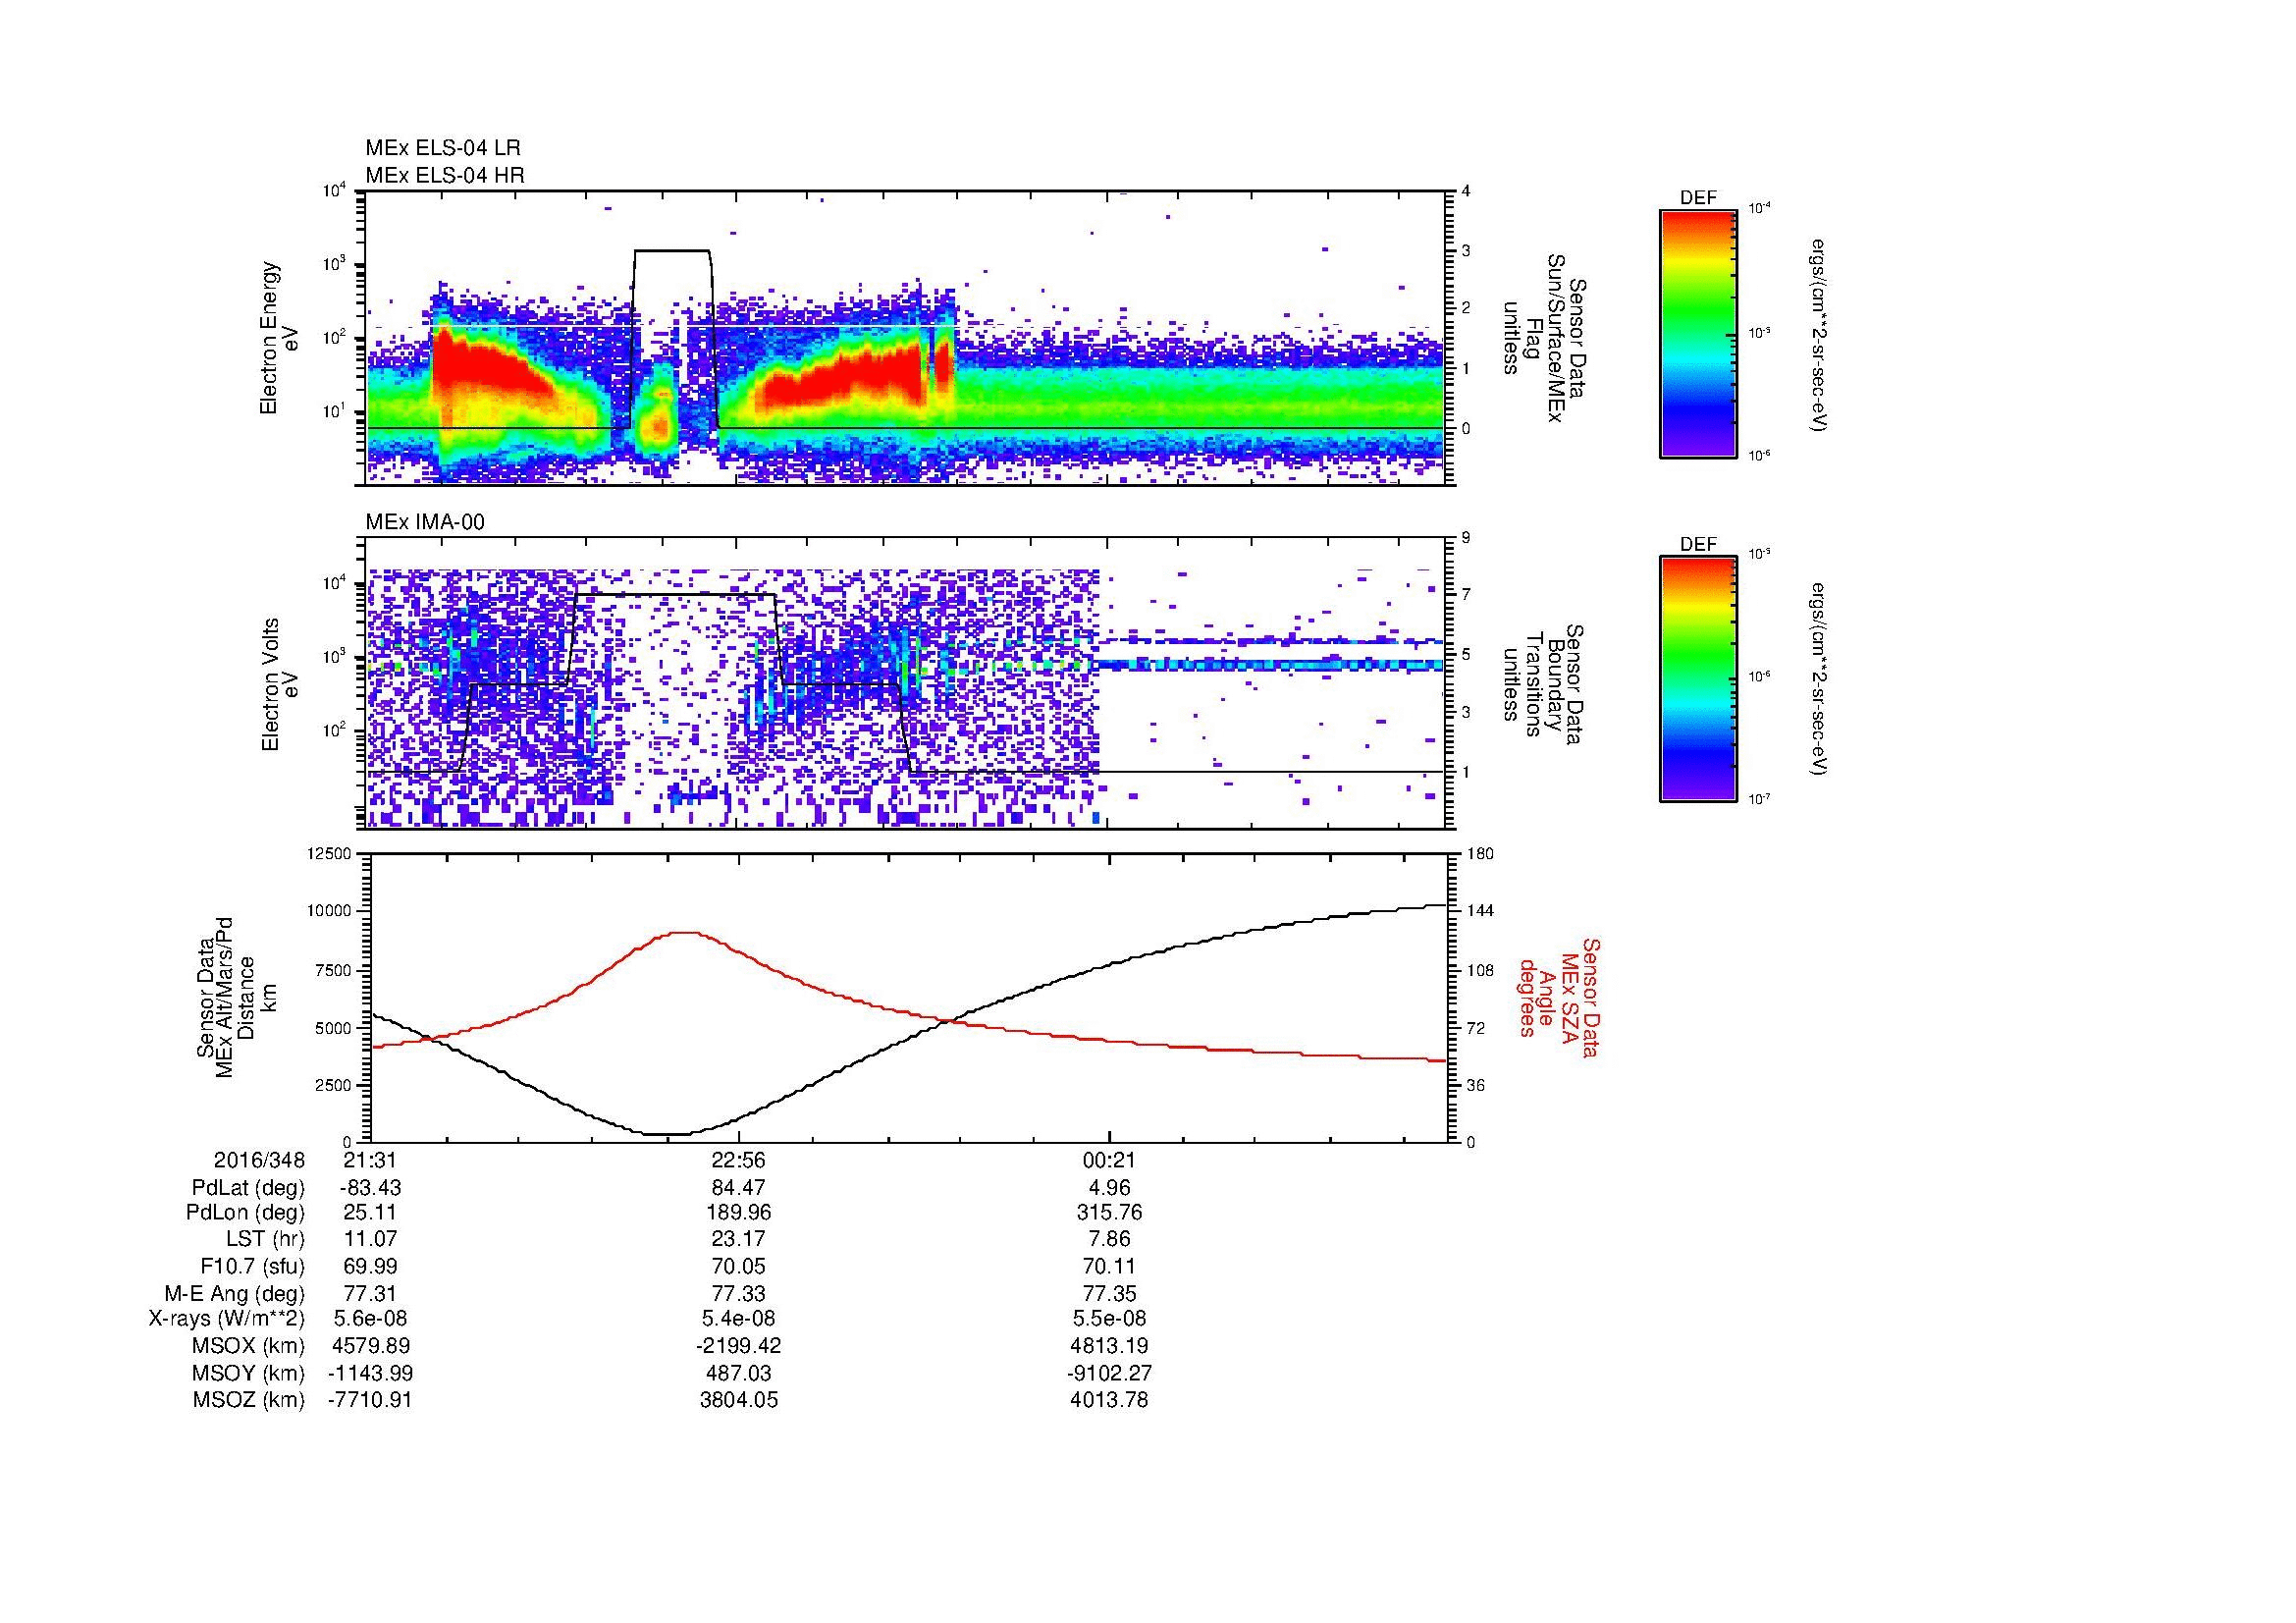Click the PdLat value '4.96'
The width and height of the screenshot is (2296, 1623).
point(1108,1188)
